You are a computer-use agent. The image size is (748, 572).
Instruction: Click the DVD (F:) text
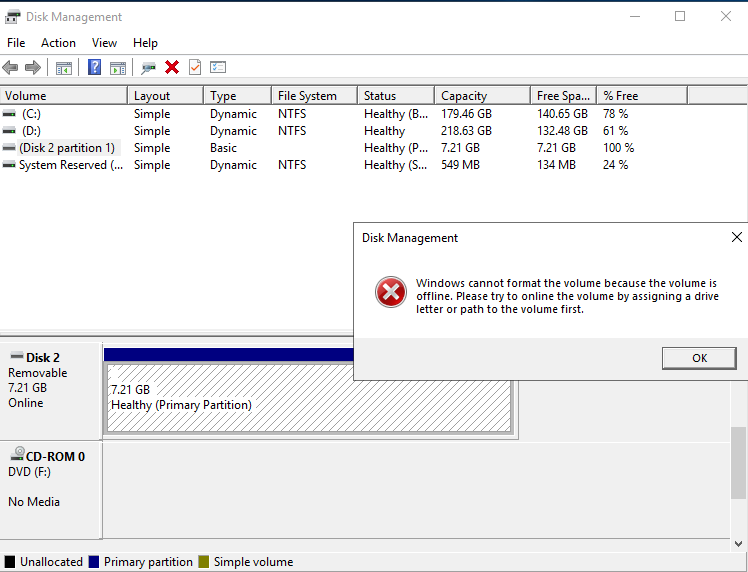(x=29, y=472)
